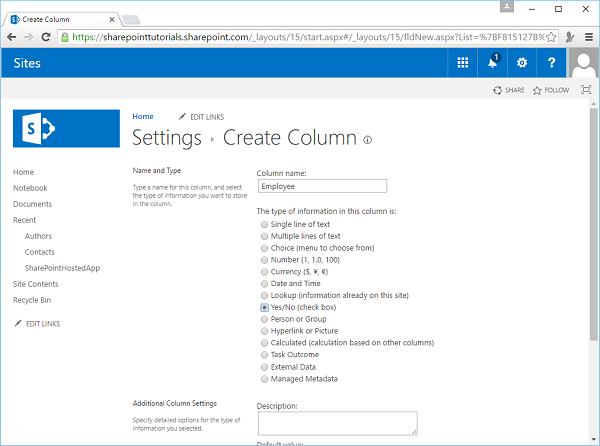Click the Share button

(x=508, y=90)
